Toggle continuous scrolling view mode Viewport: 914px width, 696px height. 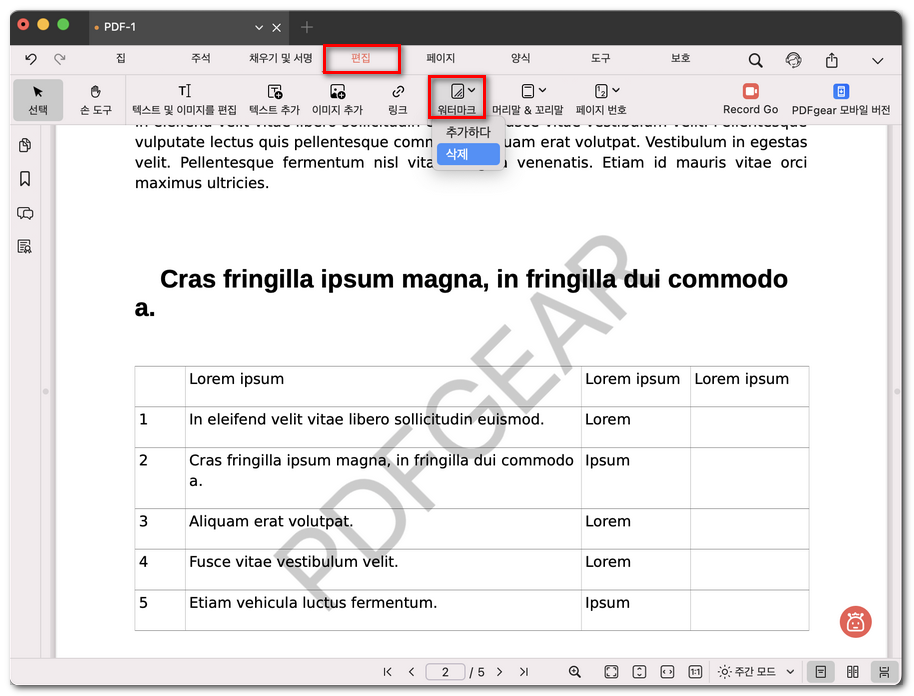tap(883, 672)
